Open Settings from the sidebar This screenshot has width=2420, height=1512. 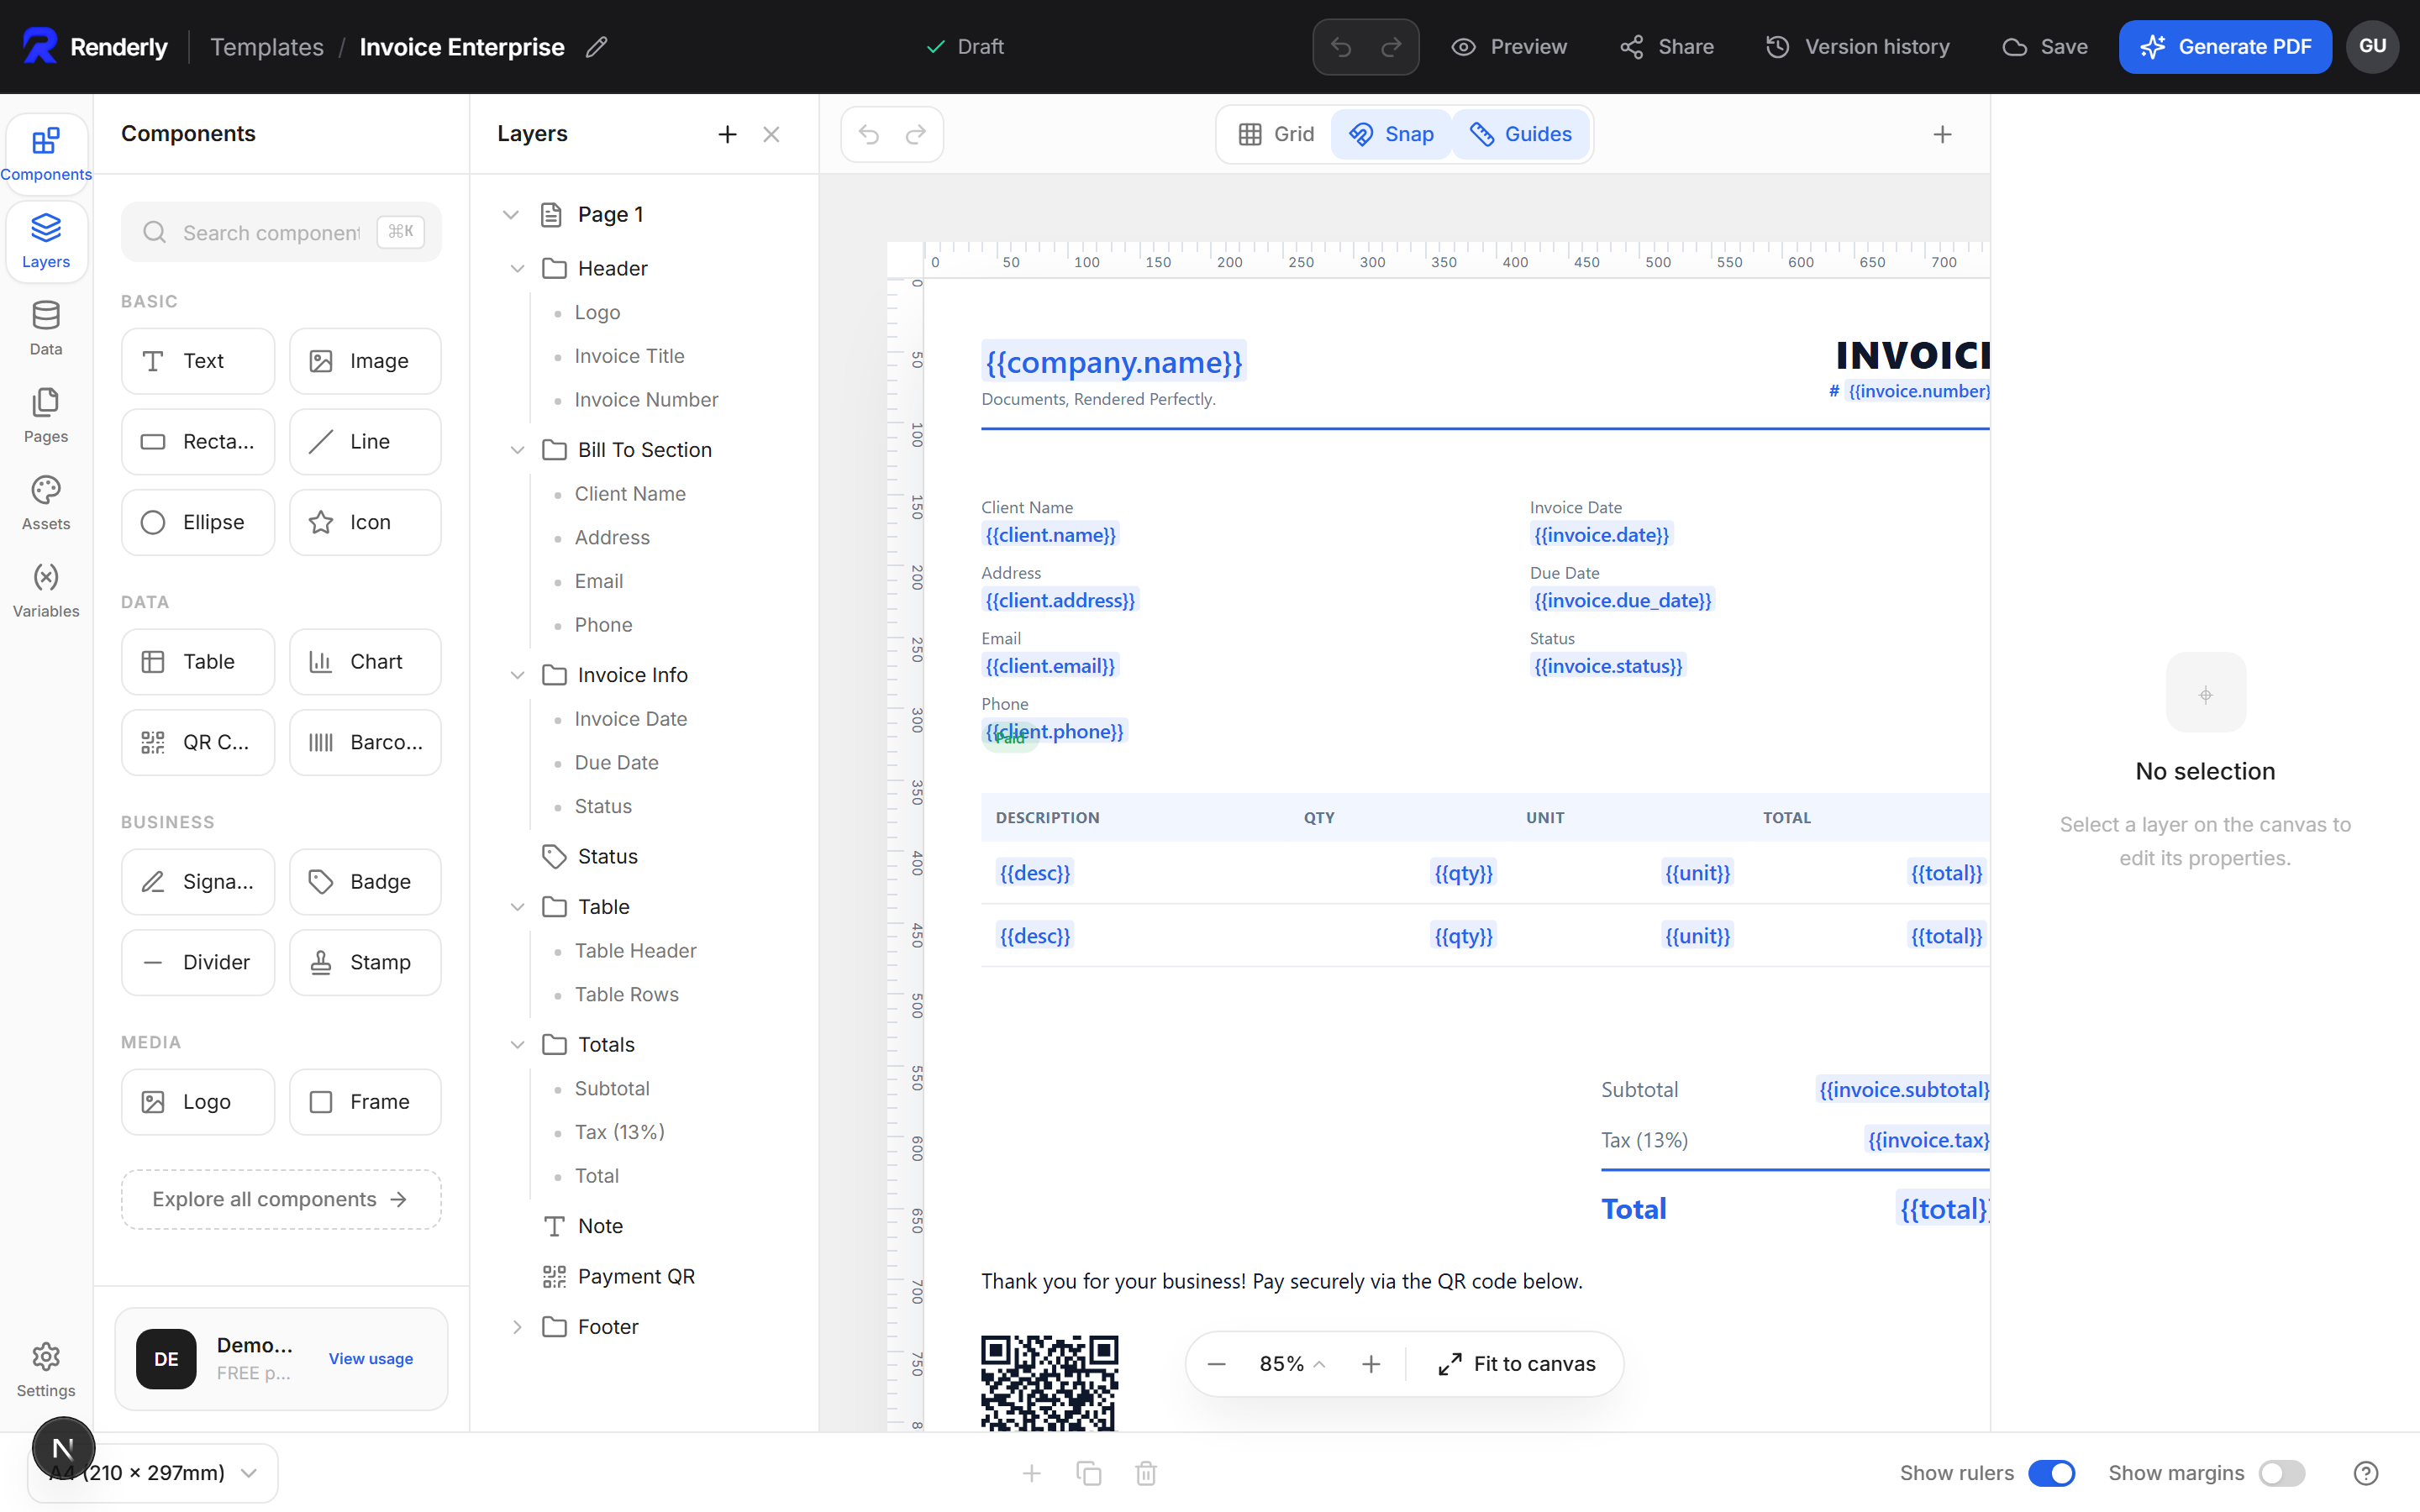pos(46,1369)
